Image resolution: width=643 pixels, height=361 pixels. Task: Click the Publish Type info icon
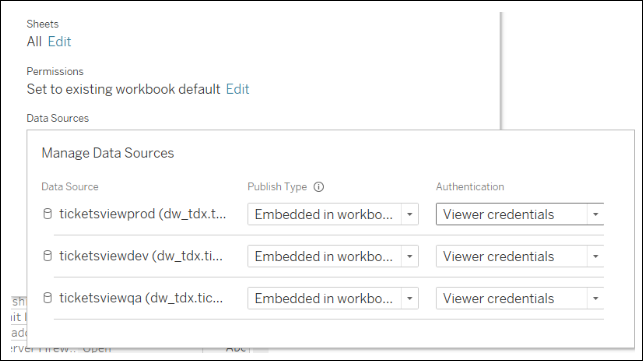tap(319, 187)
